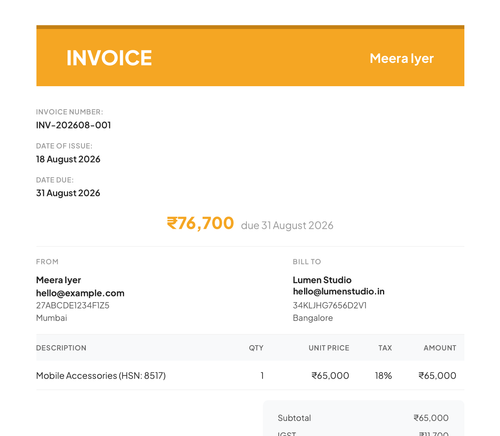This screenshot has width=500, height=436.
Task: Click the 18% tax value
Action: point(383,376)
